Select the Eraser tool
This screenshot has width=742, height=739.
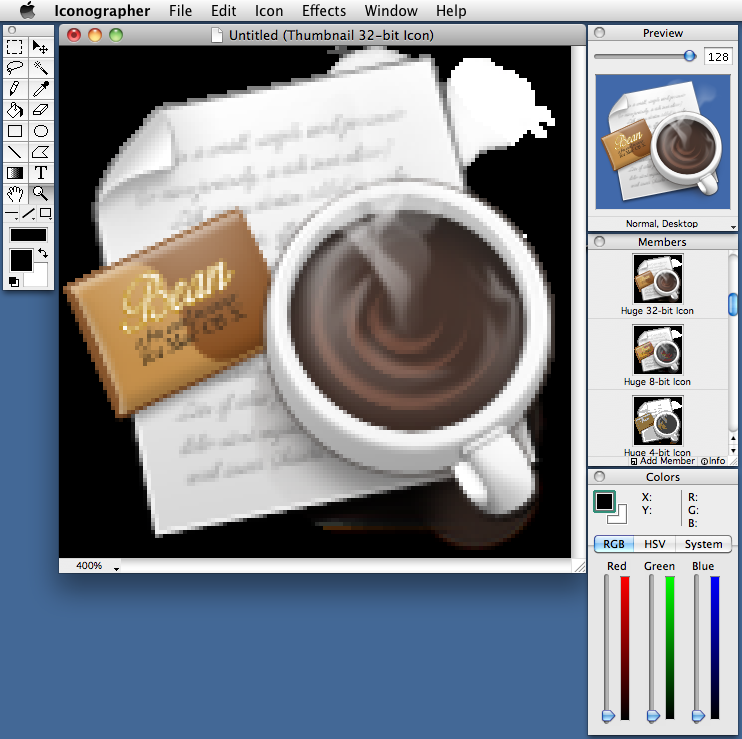tap(41, 110)
